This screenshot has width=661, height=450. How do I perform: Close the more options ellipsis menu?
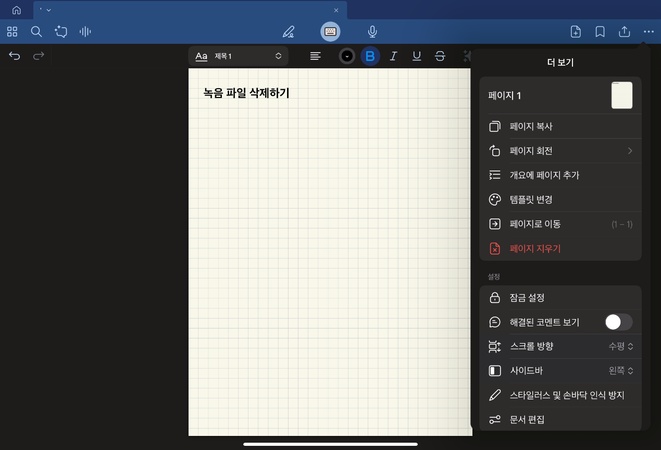click(648, 32)
